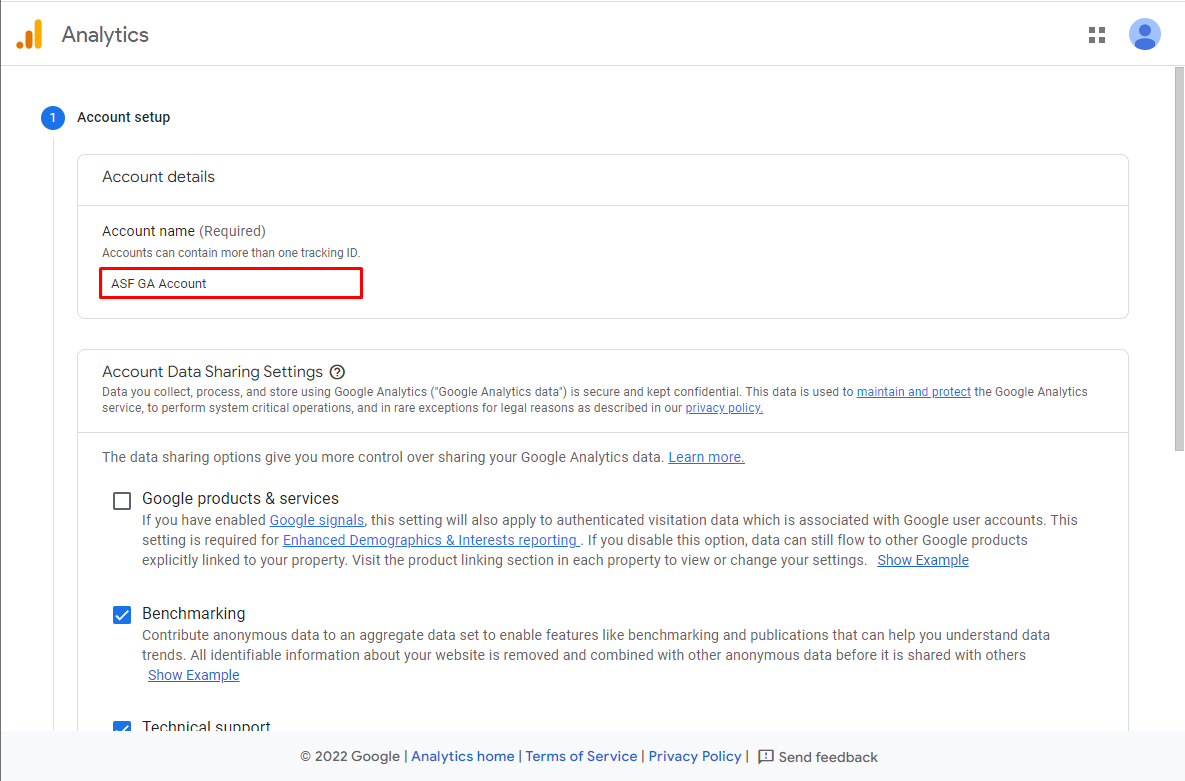Click Show Example under Benchmarking
Viewport: 1185px width, 781px height.
(193, 675)
